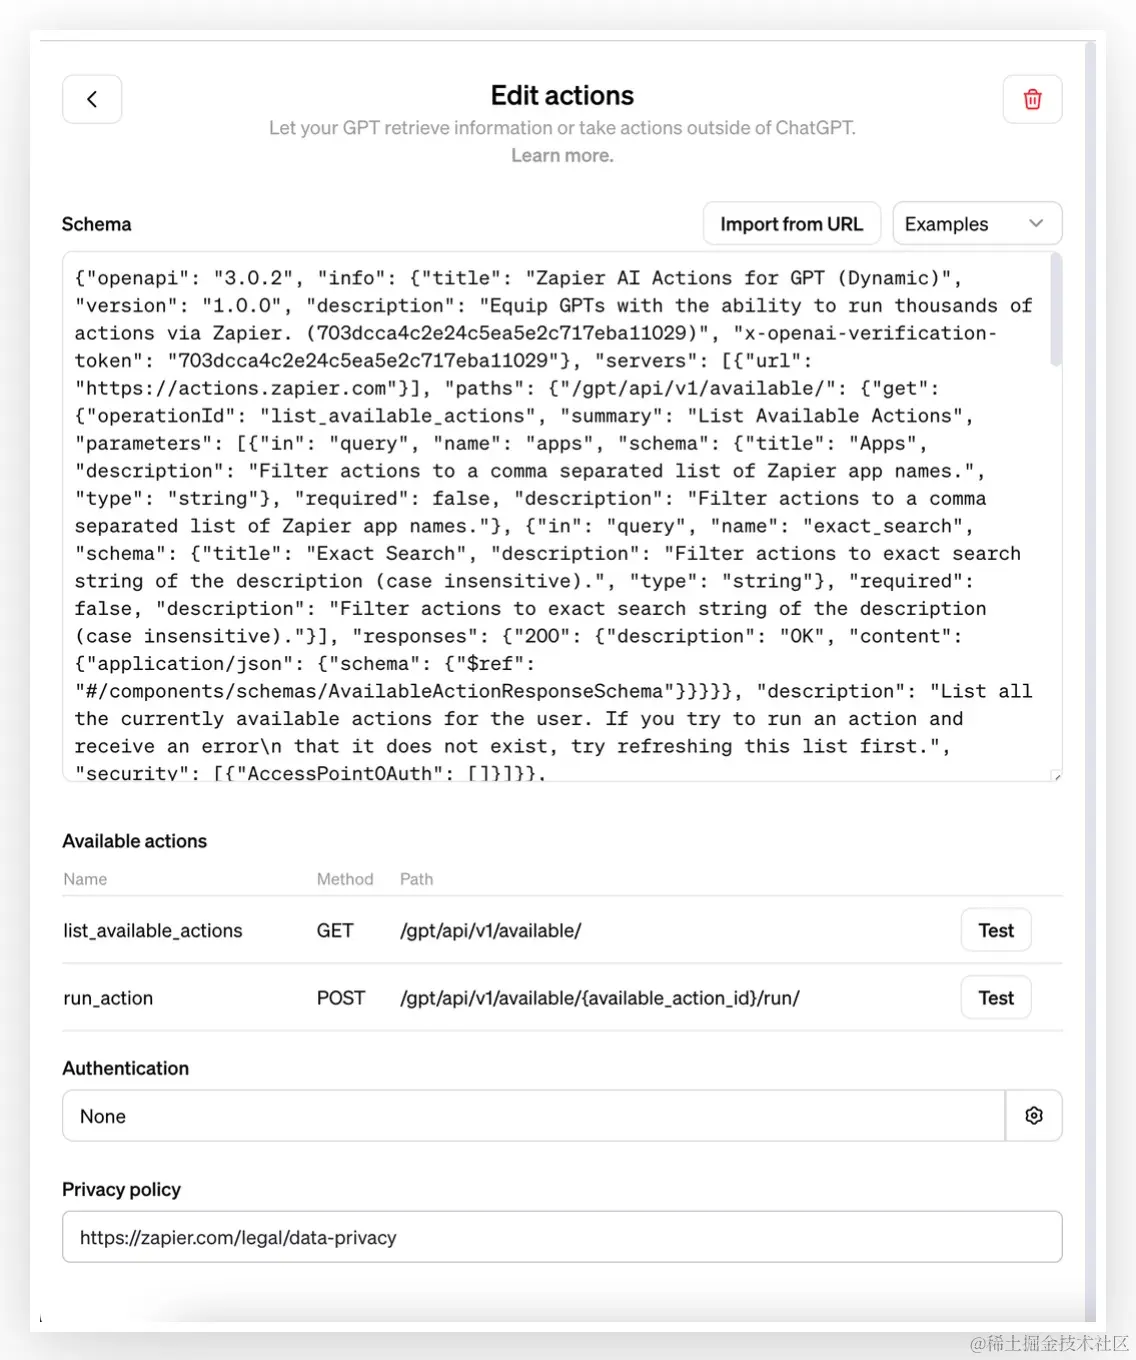Click the /gpt/api/v1/available/ path
This screenshot has width=1136, height=1360.
coord(490,931)
